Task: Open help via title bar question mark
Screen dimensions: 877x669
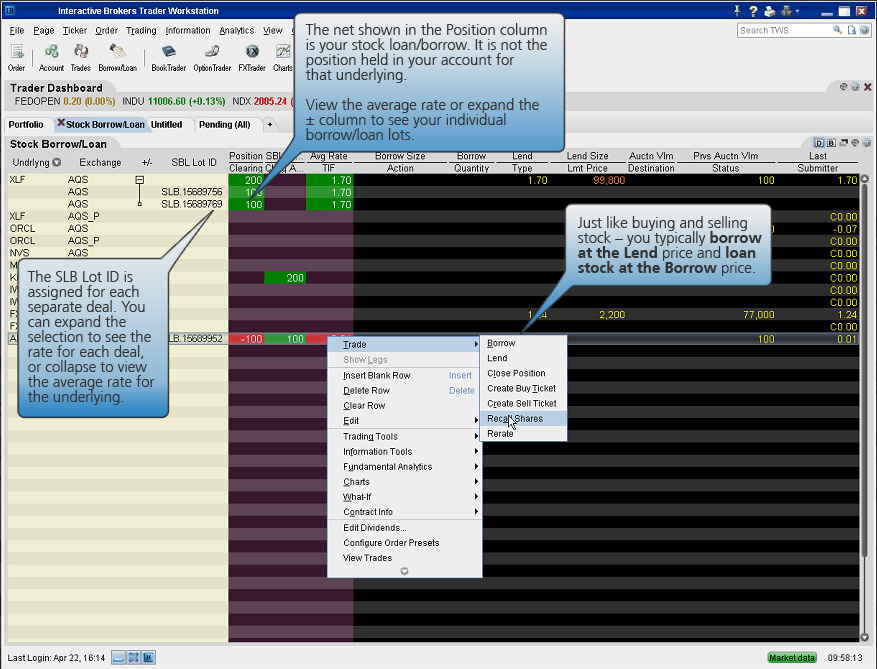Action: pyautogui.click(x=753, y=11)
